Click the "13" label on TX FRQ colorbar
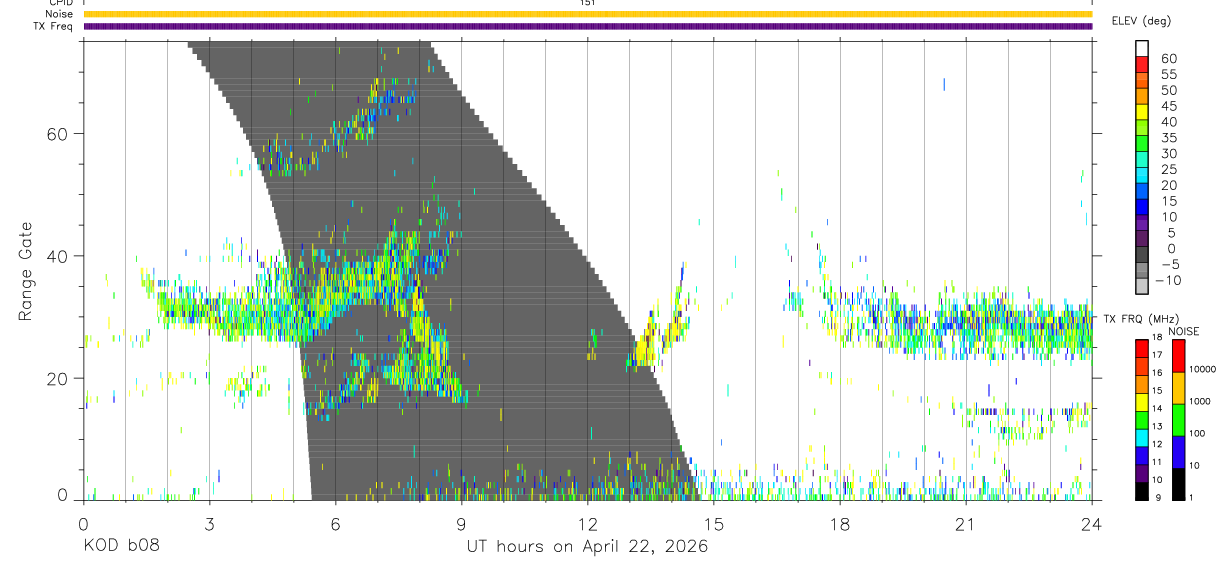This screenshot has height=567, width=1228. click(x=1157, y=426)
